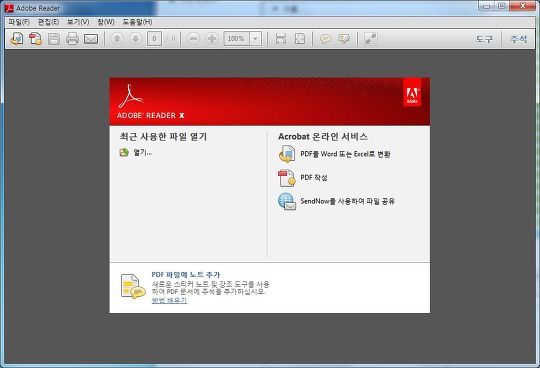Select the highlight text tool icon

344,39
